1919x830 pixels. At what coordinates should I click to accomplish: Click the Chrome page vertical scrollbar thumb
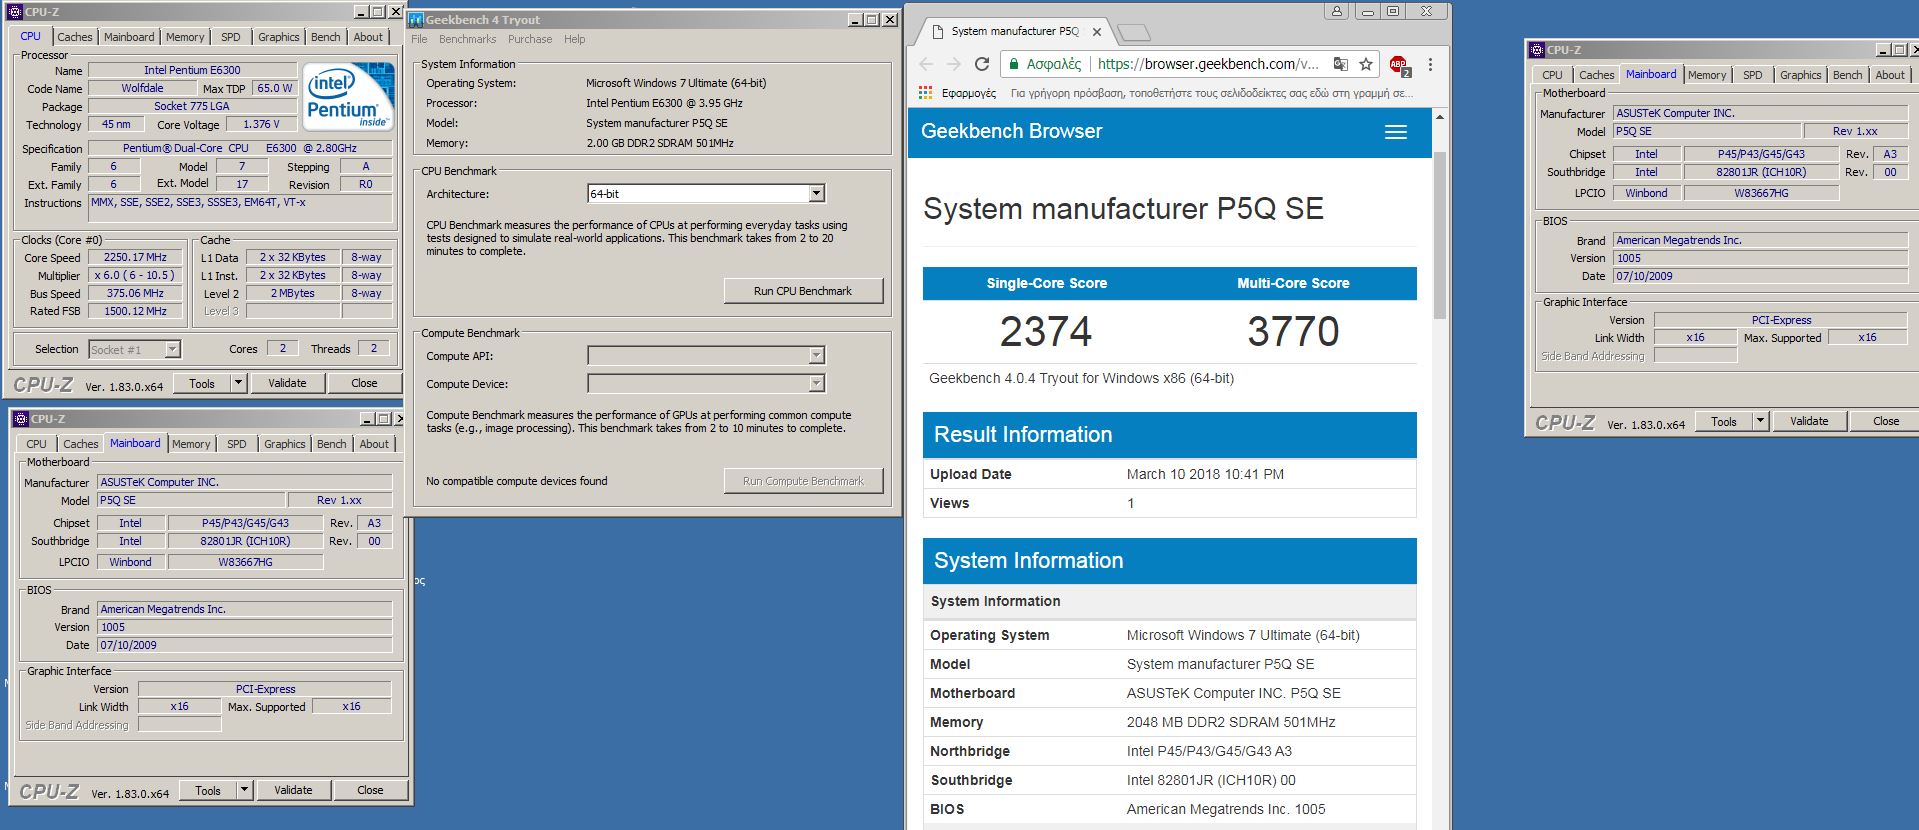click(1440, 235)
